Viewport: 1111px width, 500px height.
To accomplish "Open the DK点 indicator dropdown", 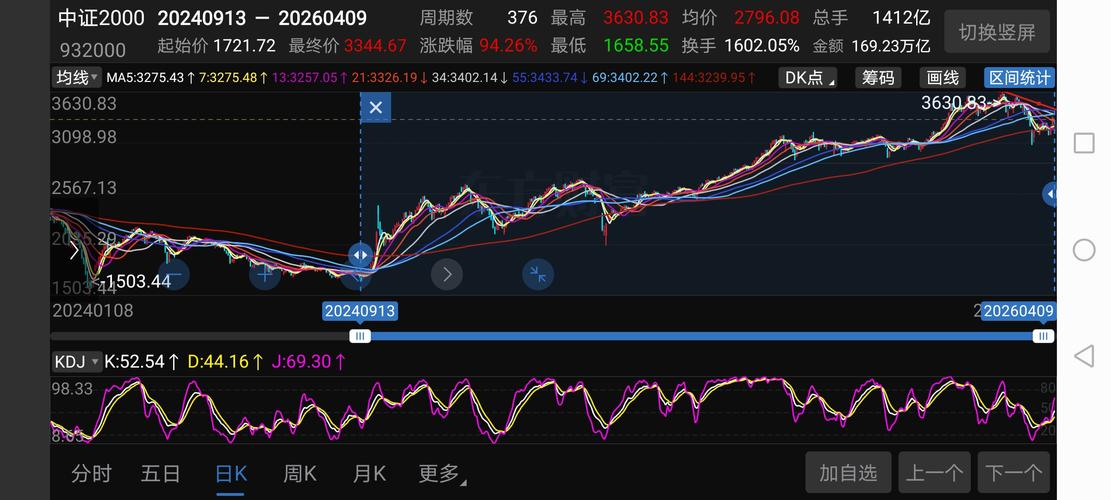I will click(x=808, y=78).
